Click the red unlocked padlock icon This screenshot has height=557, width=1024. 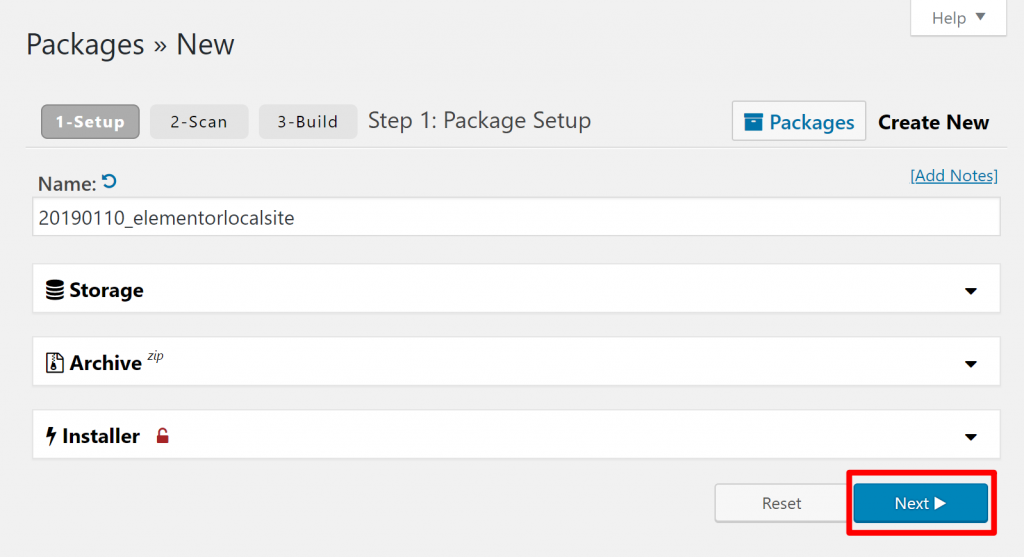pyautogui.click(x=162, y=436)
